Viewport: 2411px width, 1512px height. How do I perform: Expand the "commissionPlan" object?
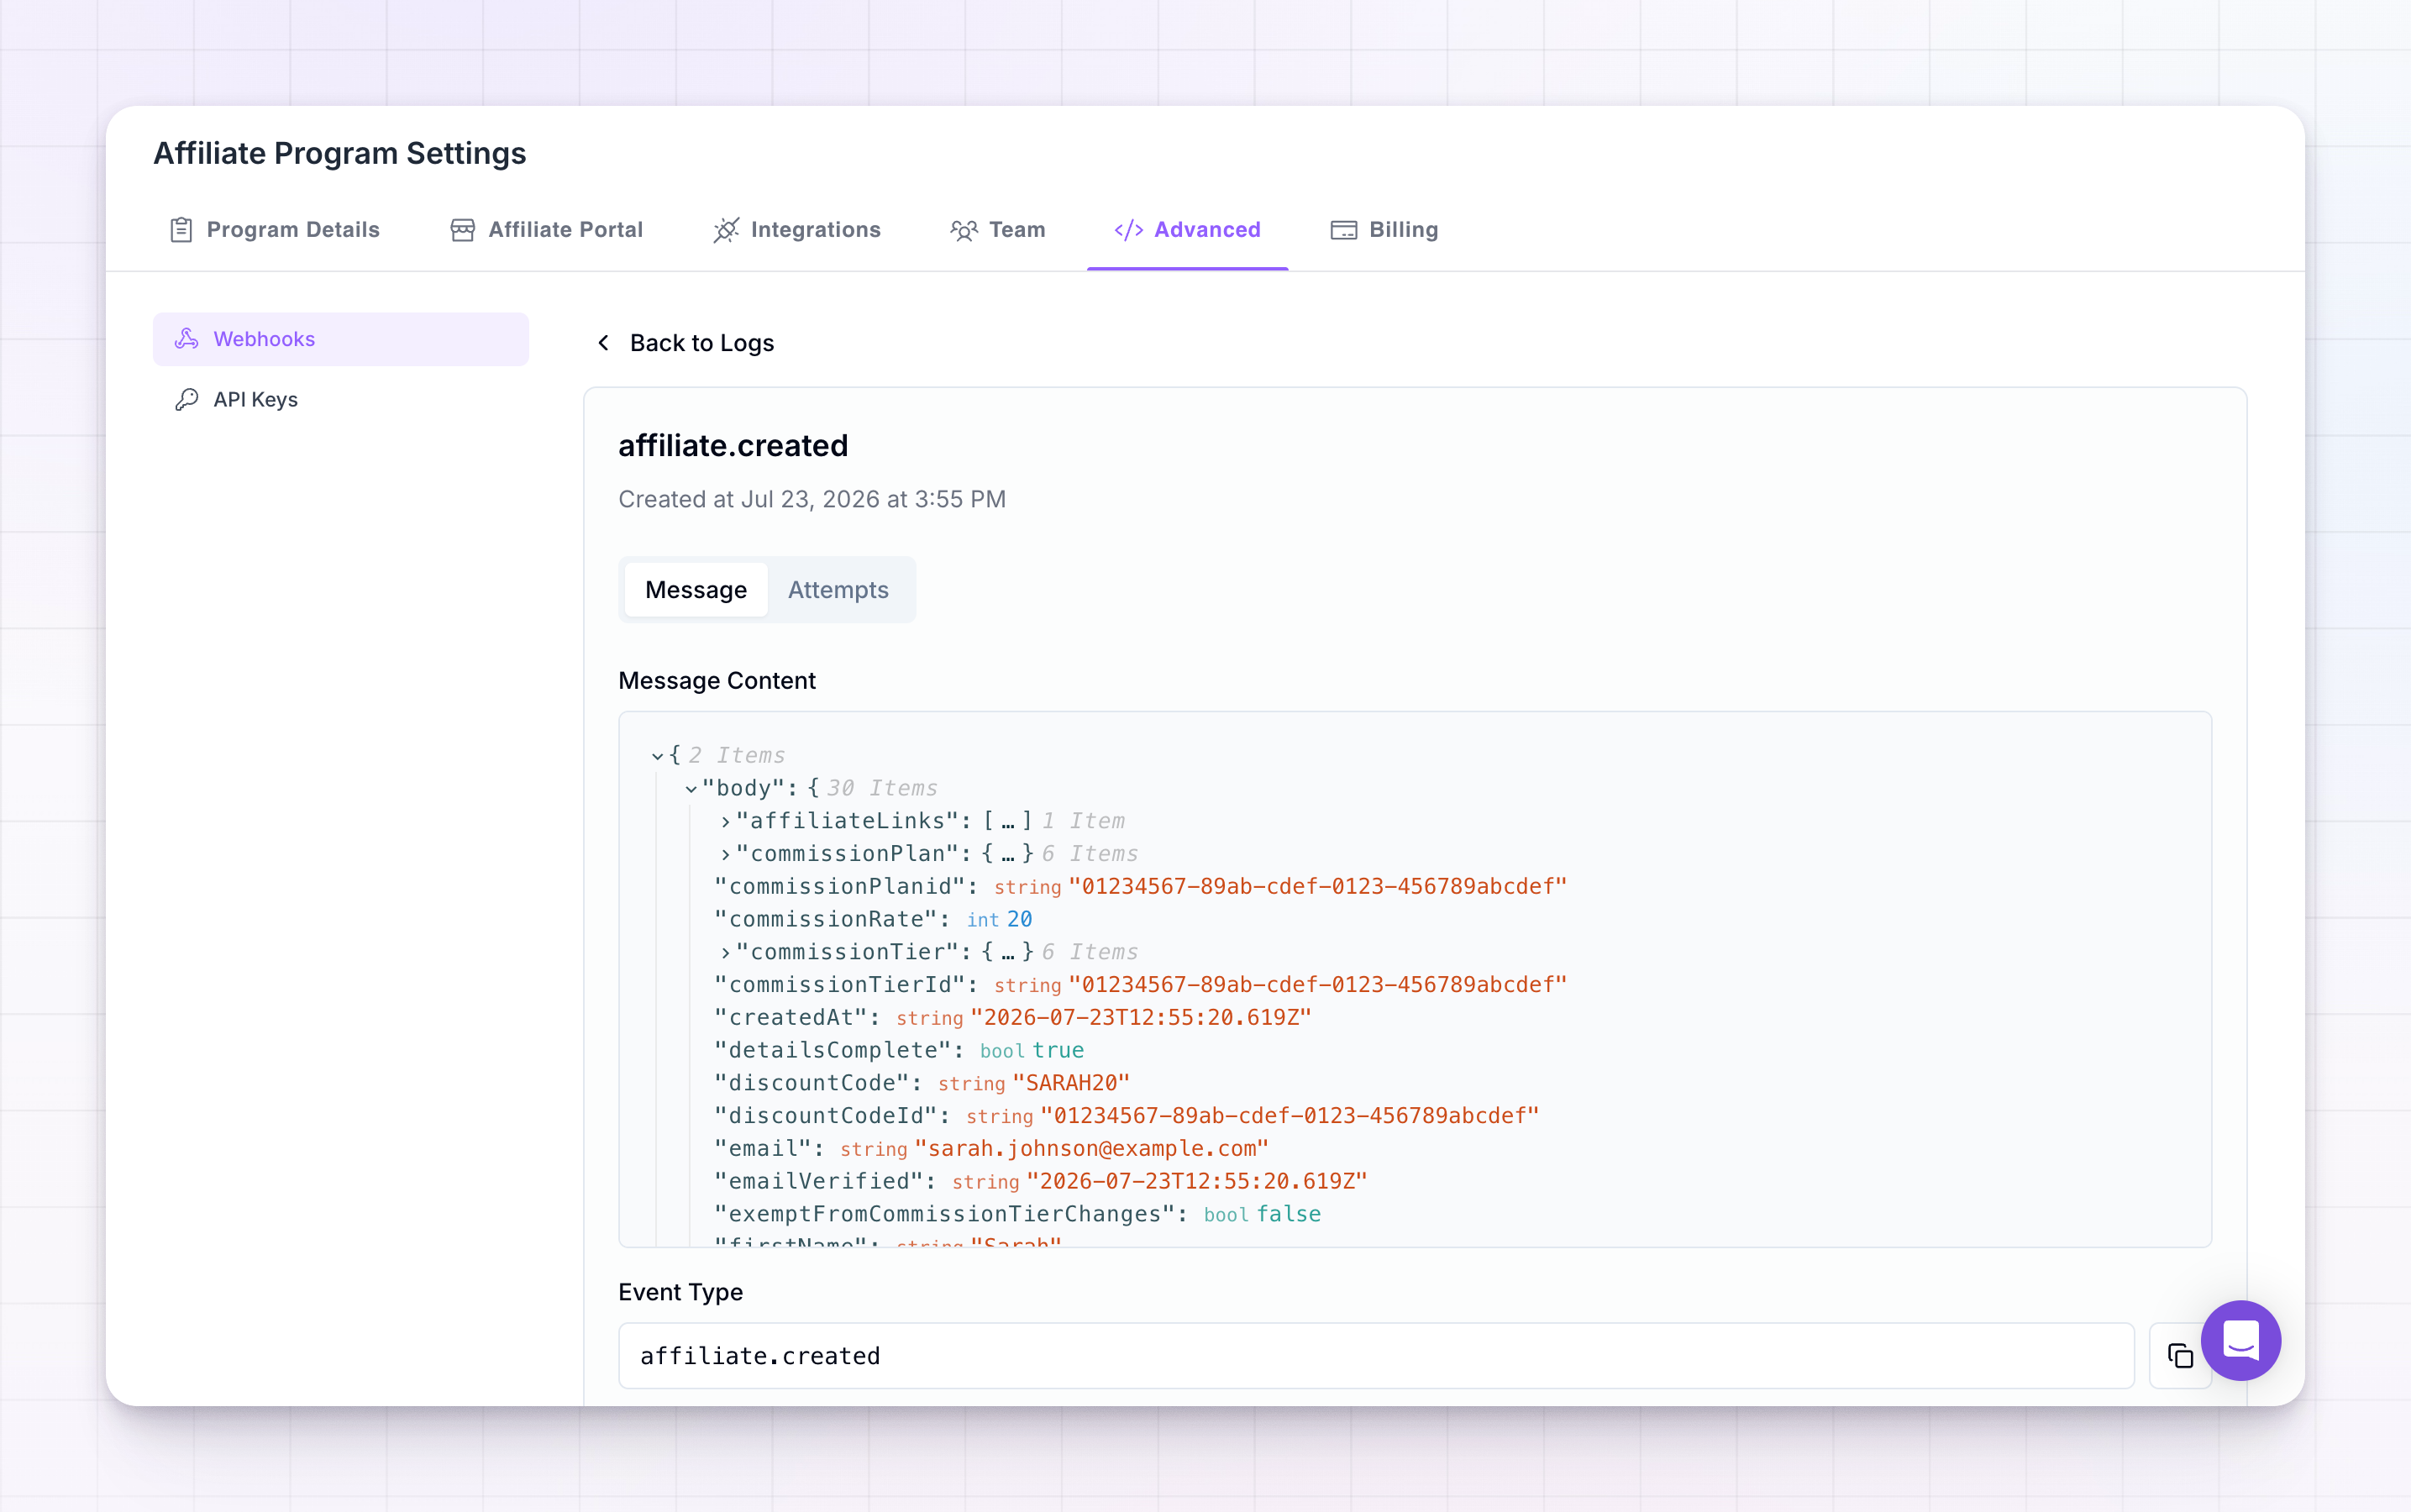click(x=725, y=855)
